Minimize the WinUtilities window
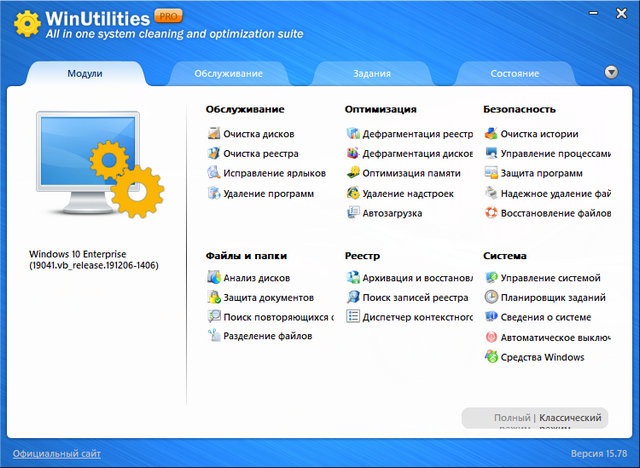 [593, 13]
